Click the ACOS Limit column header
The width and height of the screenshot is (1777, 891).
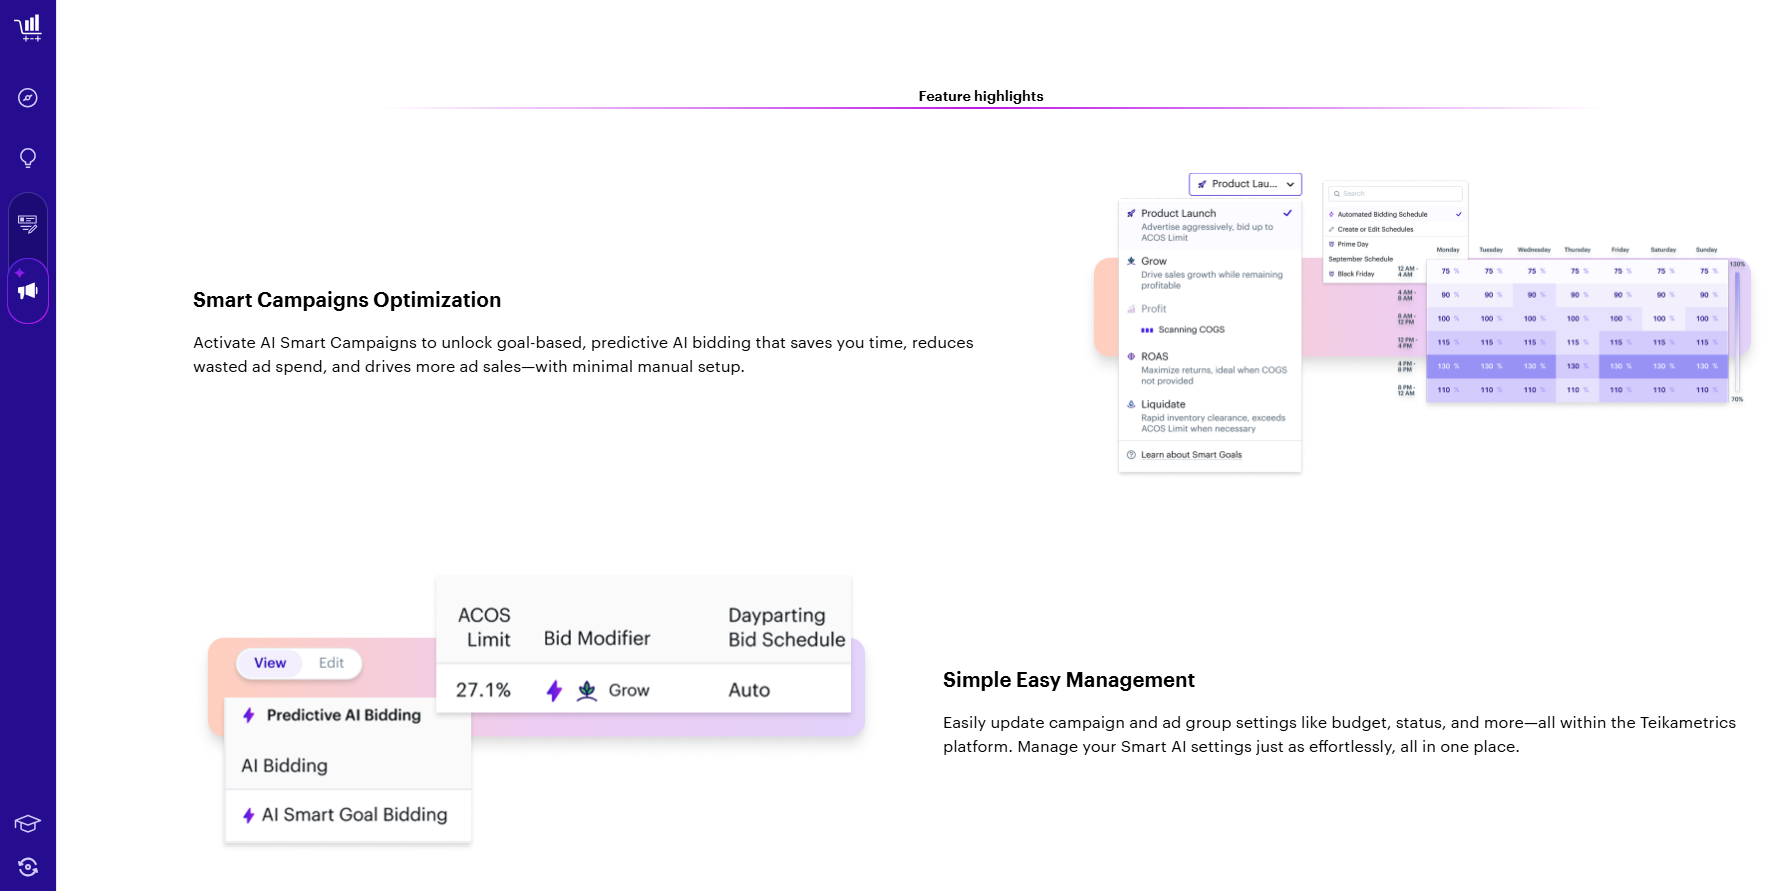pos(485,628)
